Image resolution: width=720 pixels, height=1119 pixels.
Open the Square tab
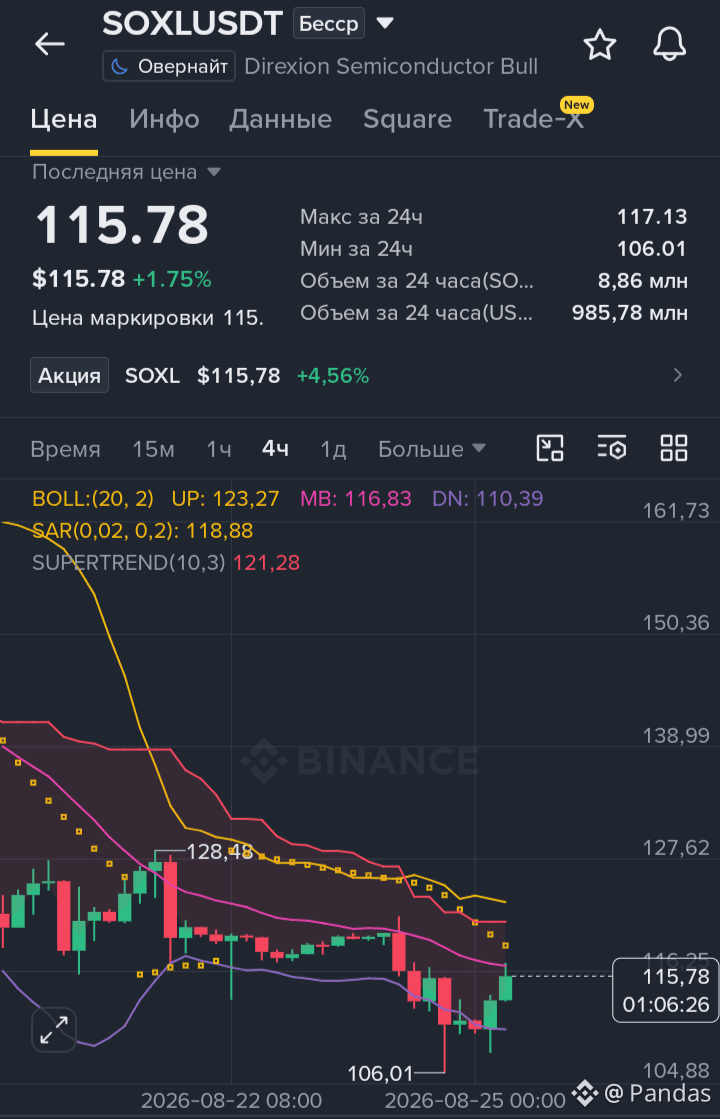407,119
